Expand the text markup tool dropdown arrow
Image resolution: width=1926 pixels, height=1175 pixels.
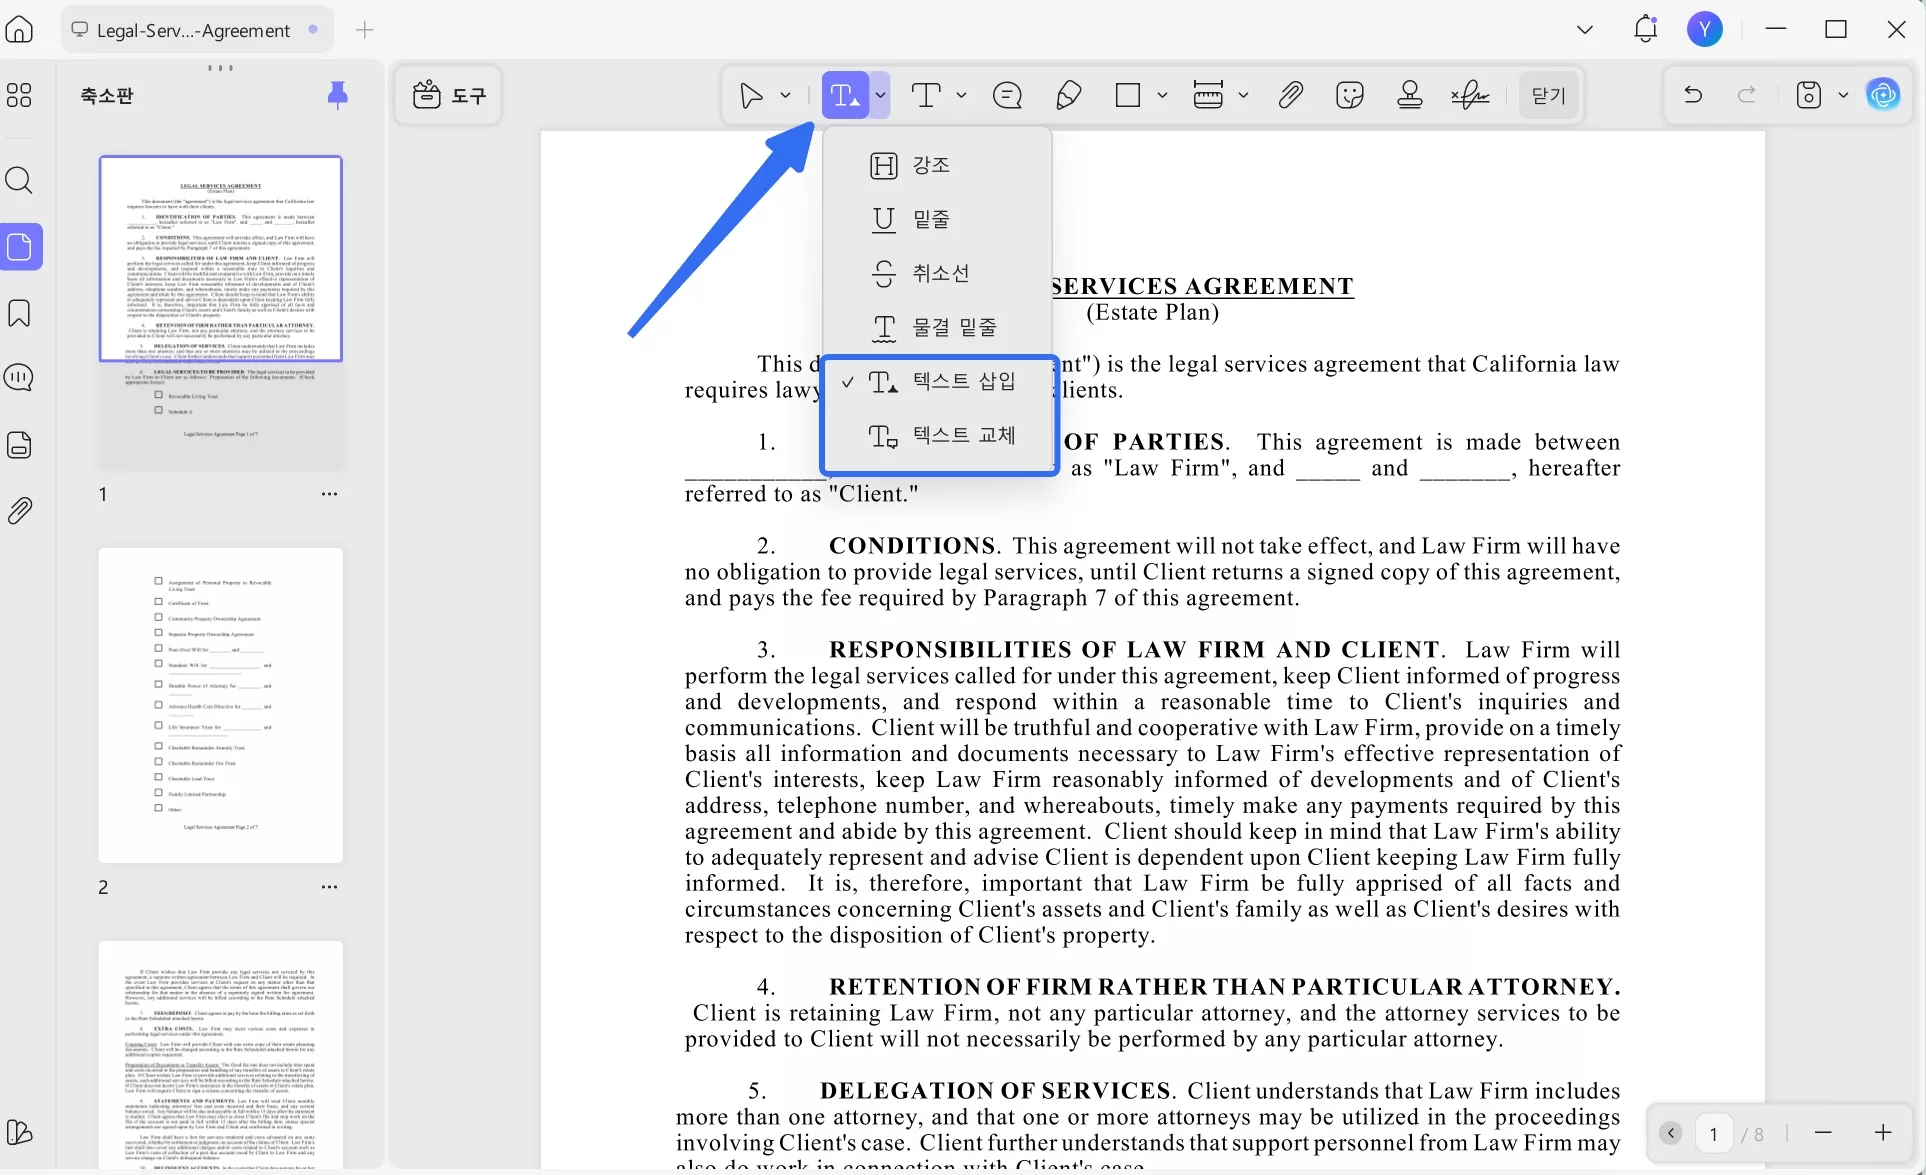coord(880,95)
